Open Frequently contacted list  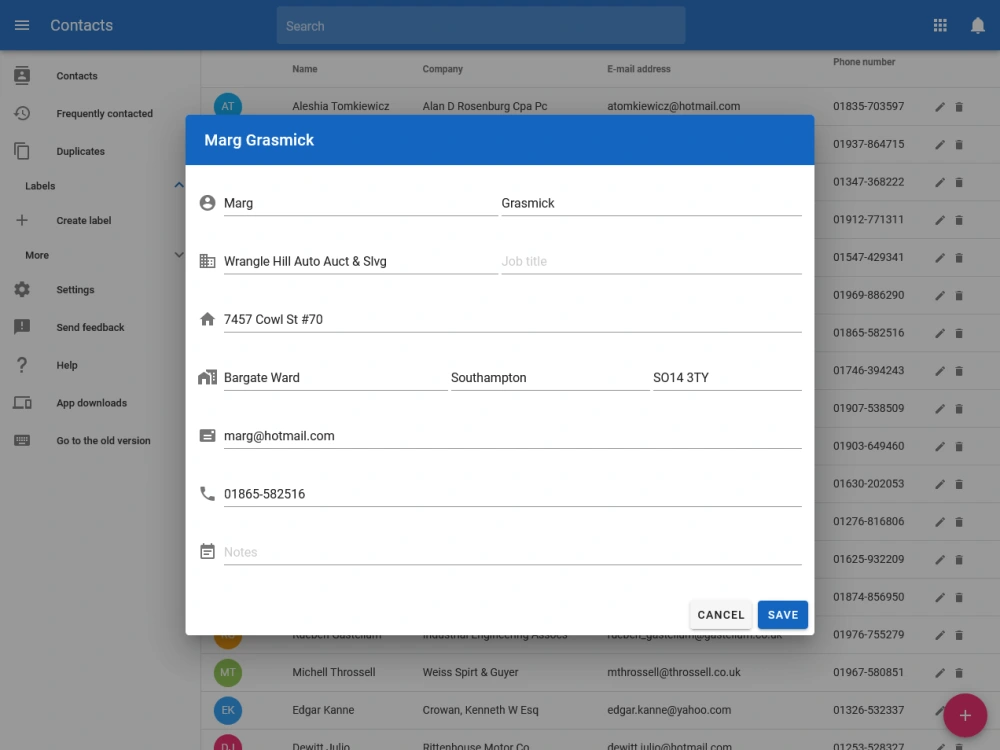pyautogui.click(x=105, y=114)
